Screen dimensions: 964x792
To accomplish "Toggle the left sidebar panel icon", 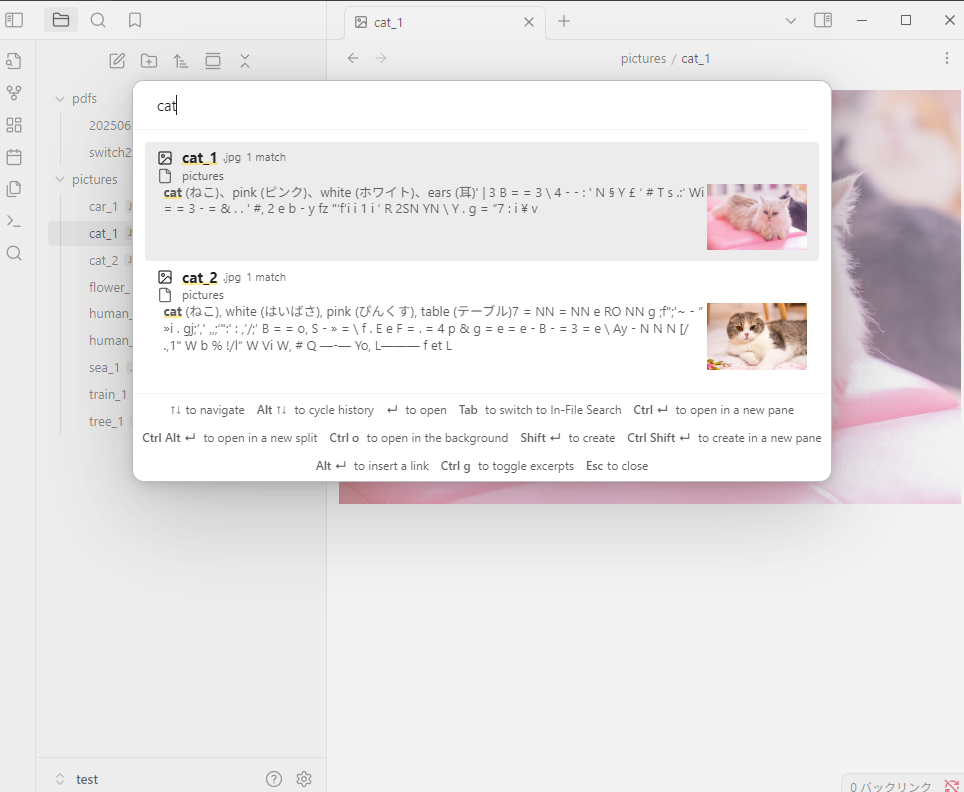I will (14, 20).
